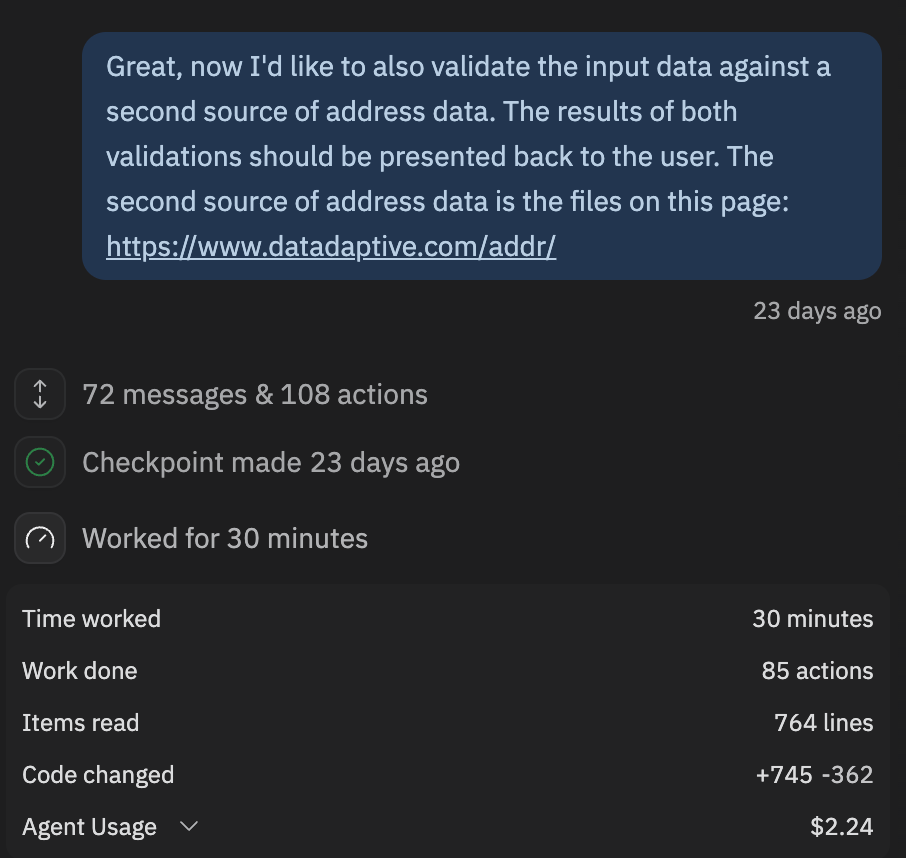This screenshot has width=906, height=858.
Task: Click the '85 actions' value
Action: click(817, 671)
